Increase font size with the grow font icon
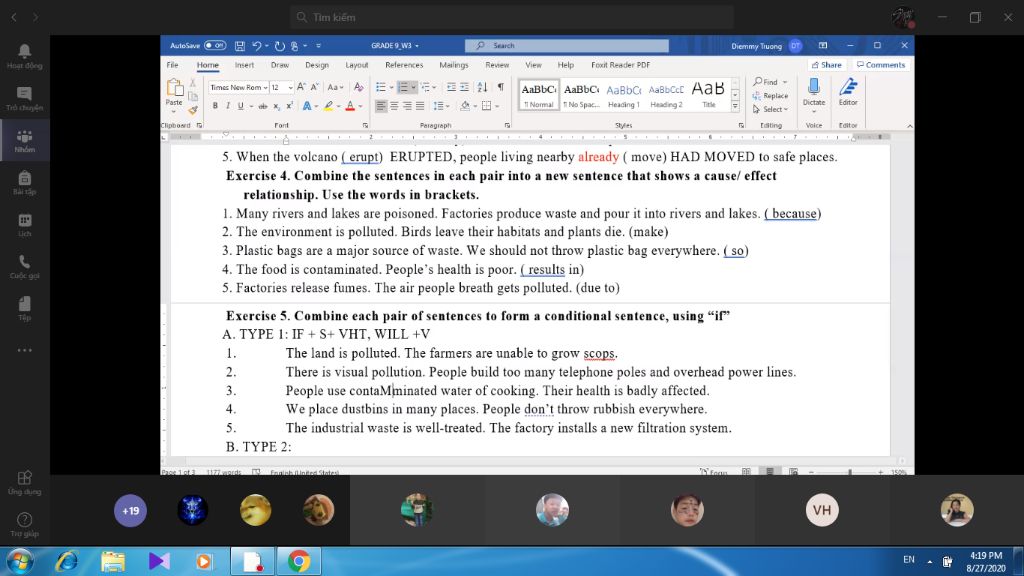 point(301,87)
